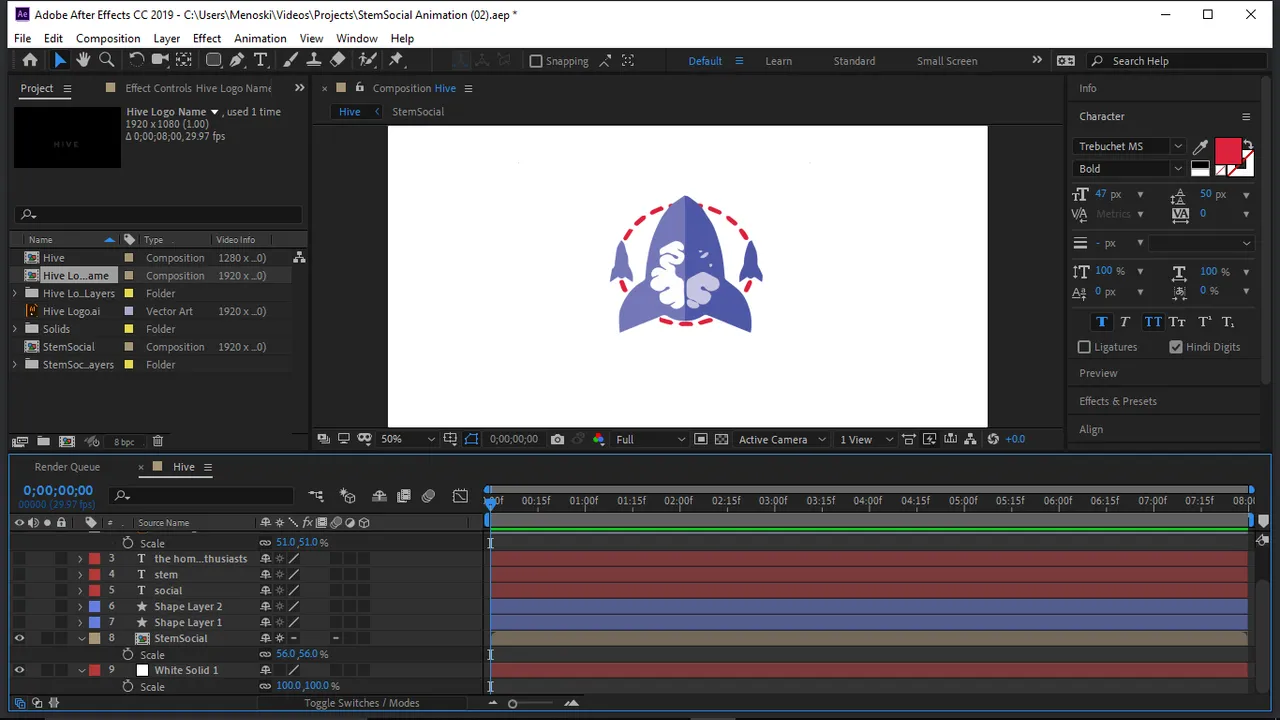
Task: Collapse the StemSocial layer properties
Action: [81, 638]
